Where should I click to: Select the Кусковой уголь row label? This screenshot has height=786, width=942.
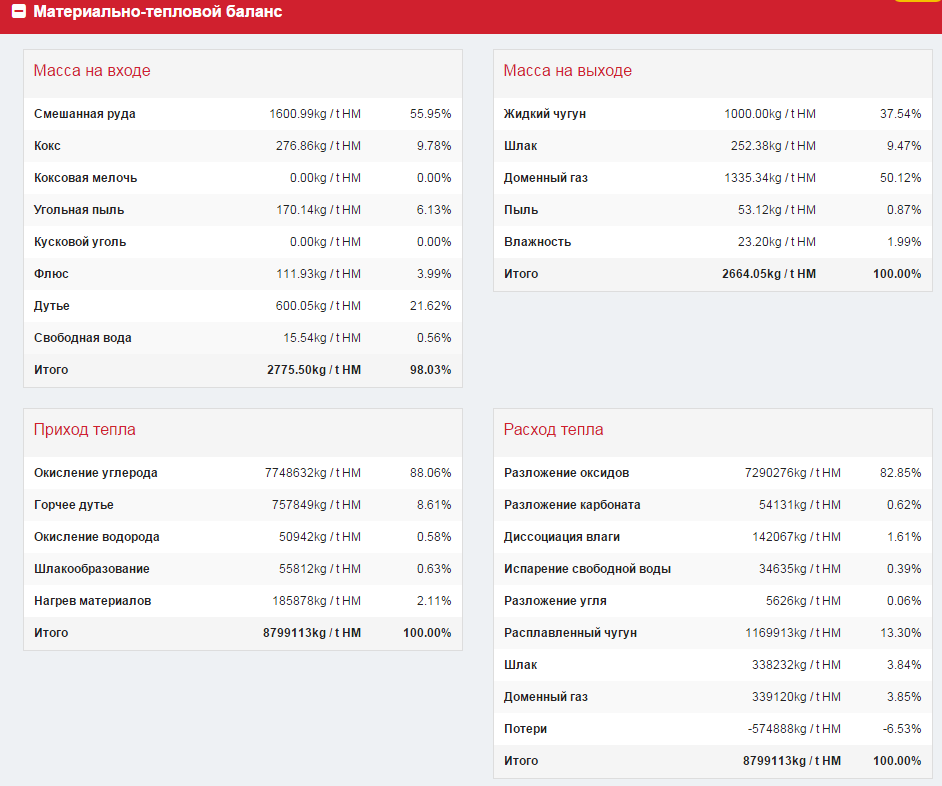80,242
